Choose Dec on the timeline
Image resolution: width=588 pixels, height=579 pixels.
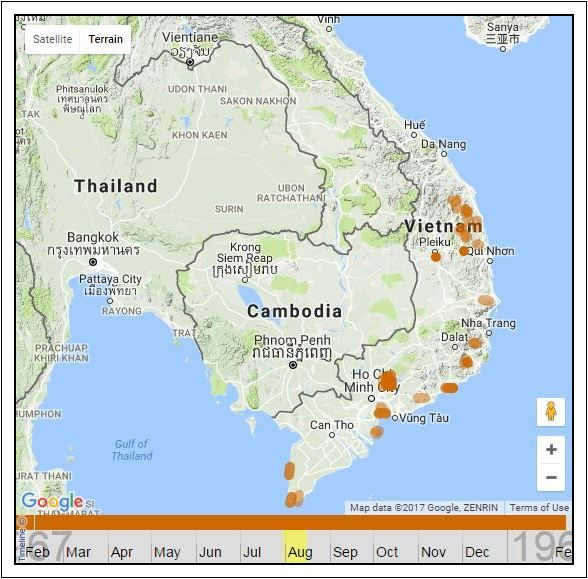(x=477, y=552)
